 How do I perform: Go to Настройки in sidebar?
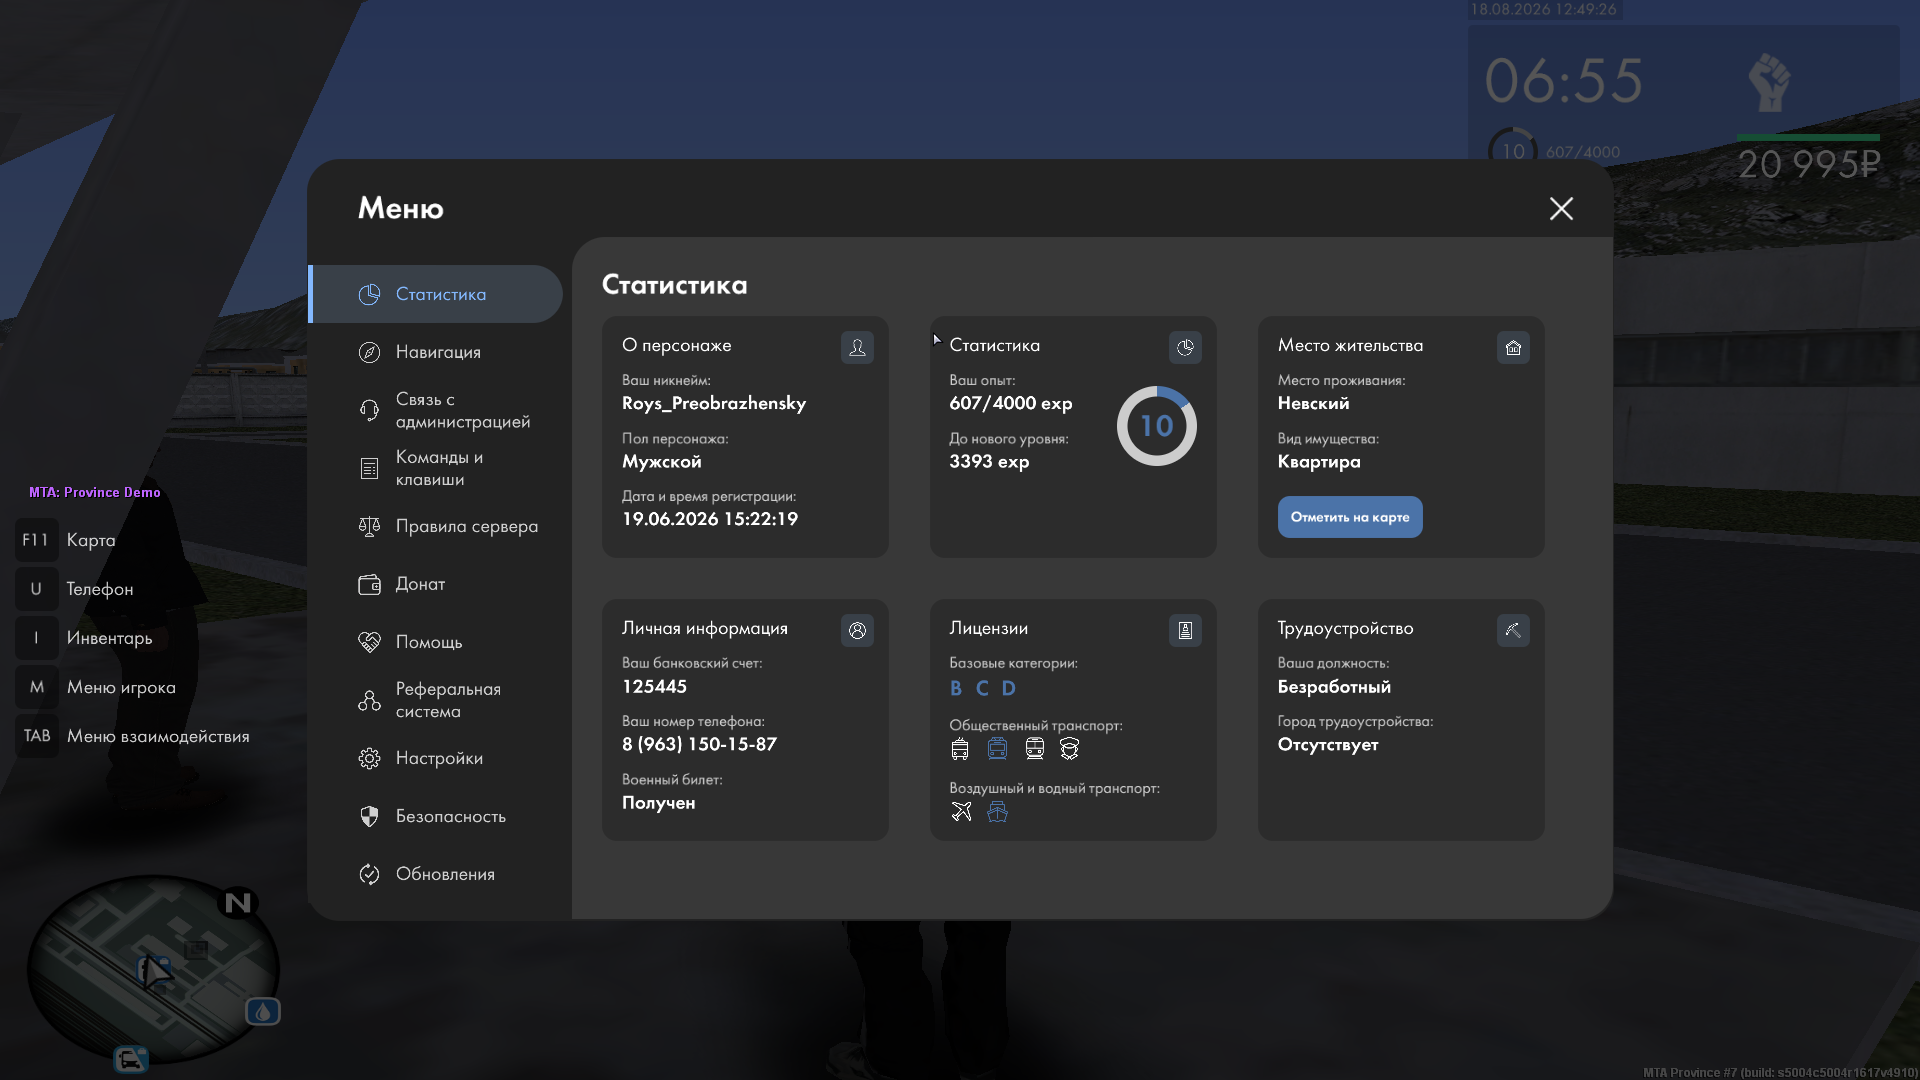(x=437, y=758)
